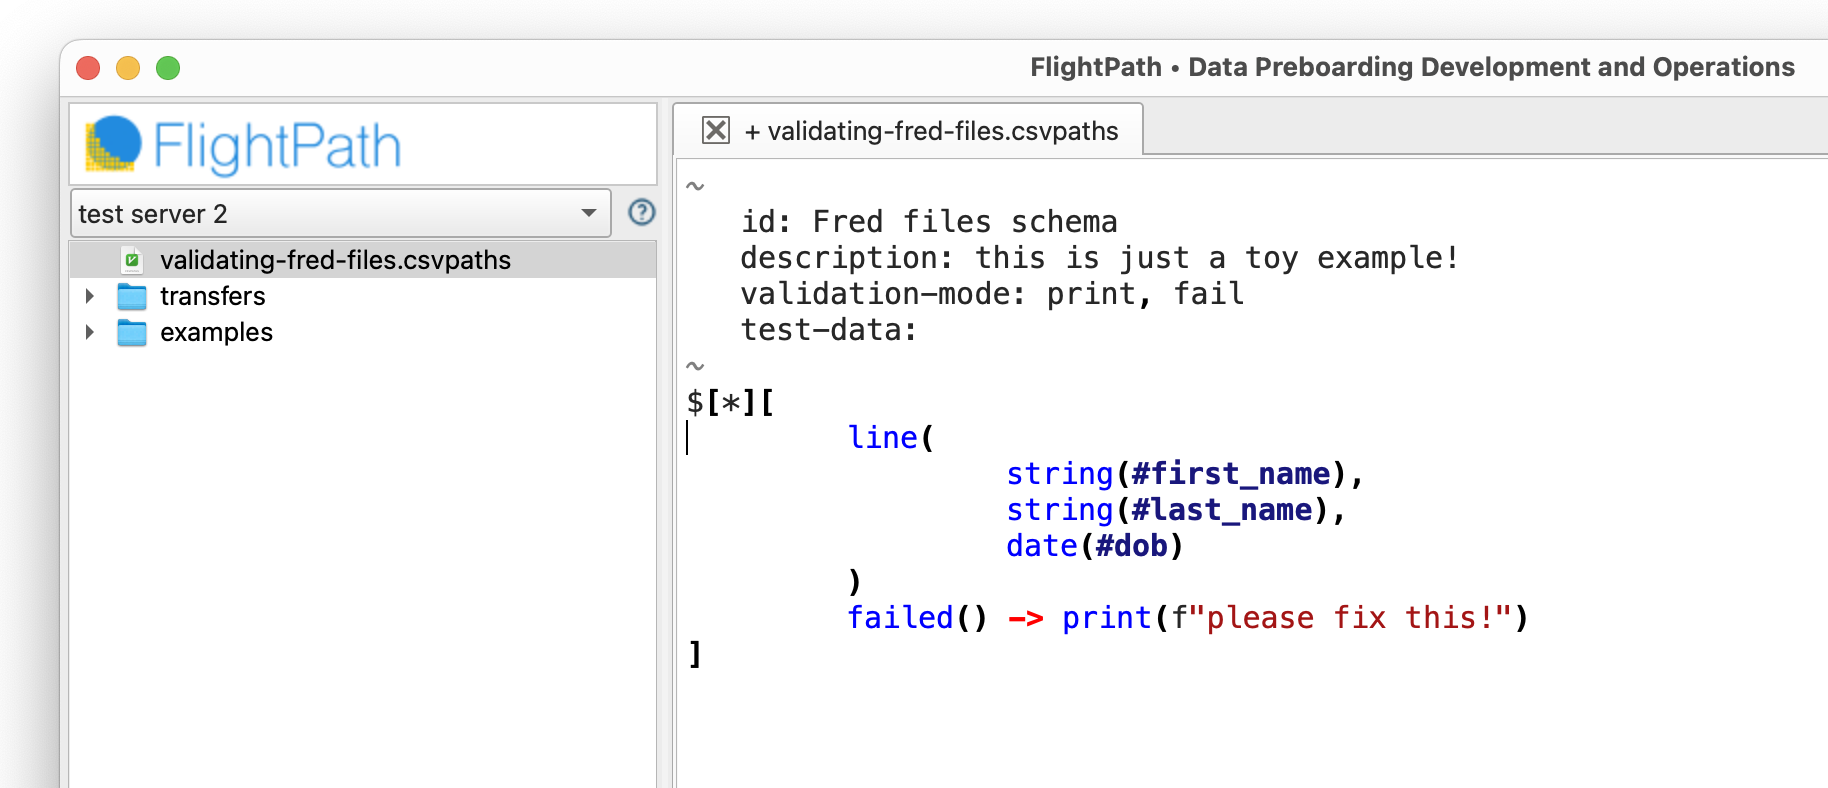Click the red window close button
The image size is (1828, 788).
(88, 68)
